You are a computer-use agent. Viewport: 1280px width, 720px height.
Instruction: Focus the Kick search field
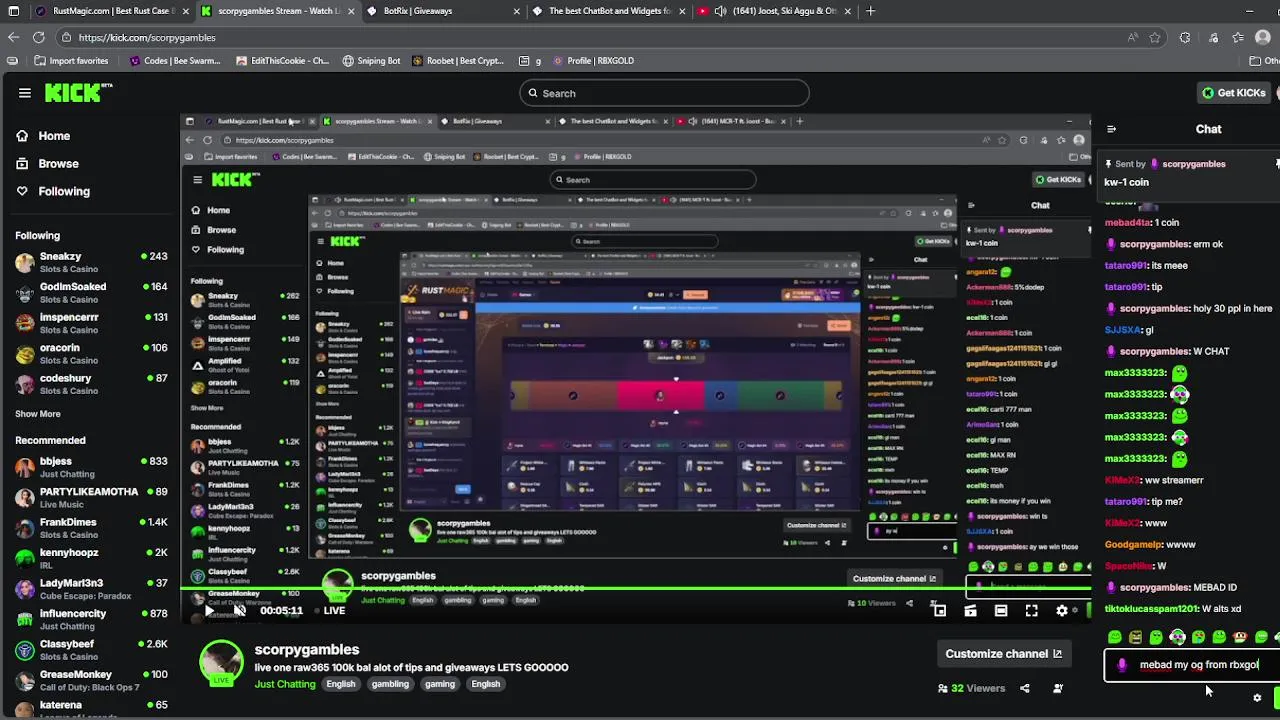coord(664,93)
